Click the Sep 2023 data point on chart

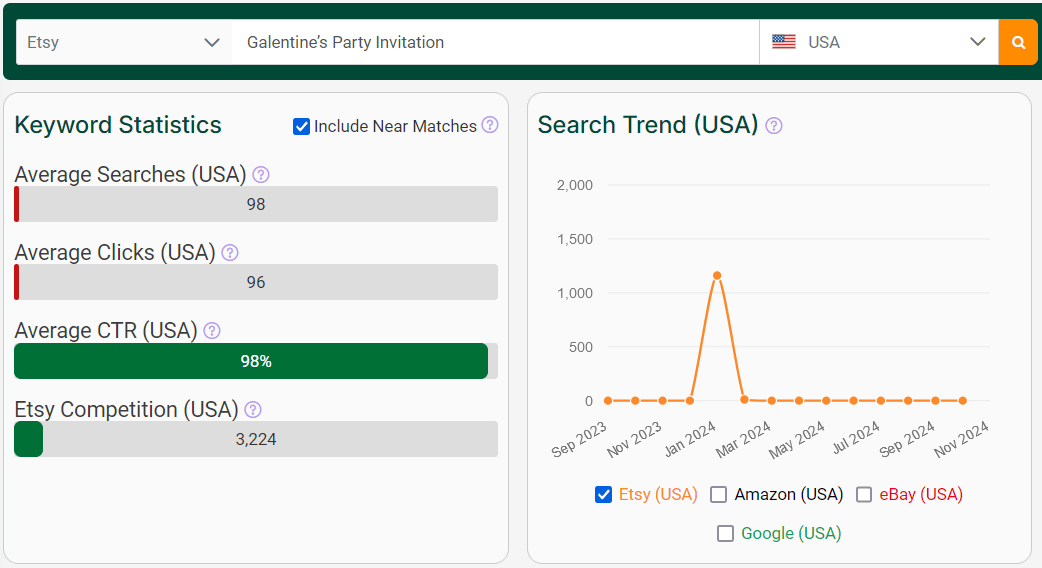coord(608,401)
